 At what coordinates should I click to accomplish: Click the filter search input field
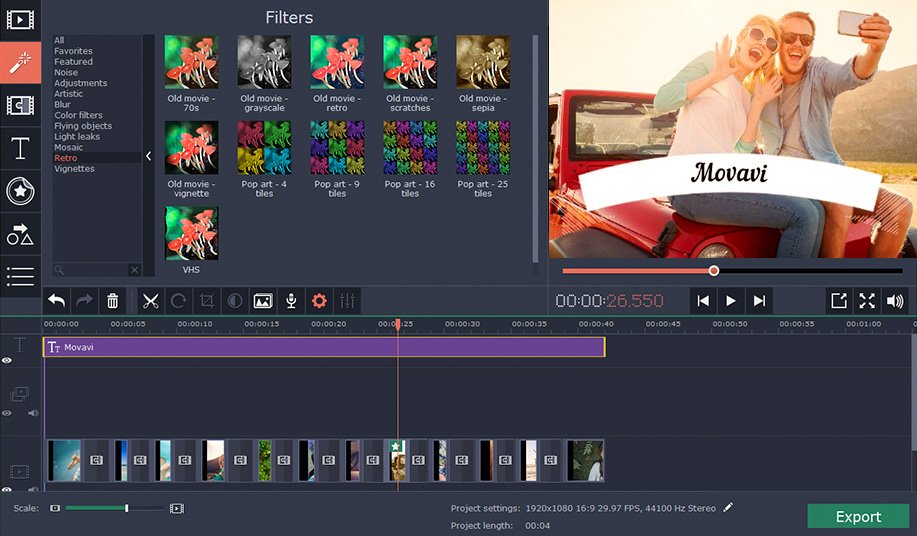(x=91, y=269)
